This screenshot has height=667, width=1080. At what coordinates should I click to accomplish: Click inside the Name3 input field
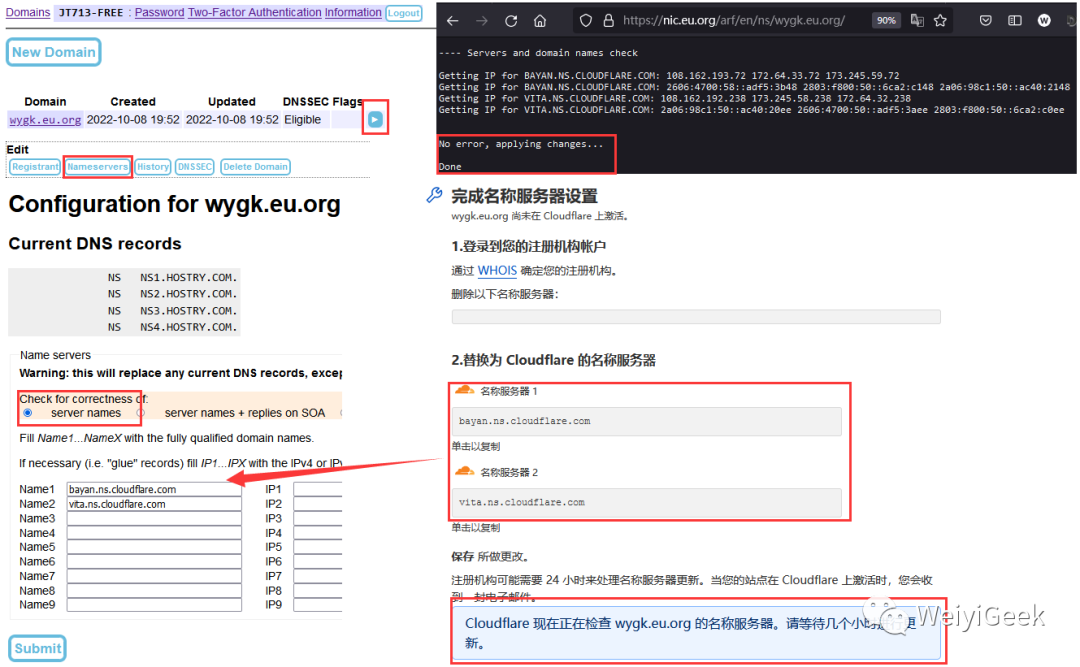[x=153, y=517]
